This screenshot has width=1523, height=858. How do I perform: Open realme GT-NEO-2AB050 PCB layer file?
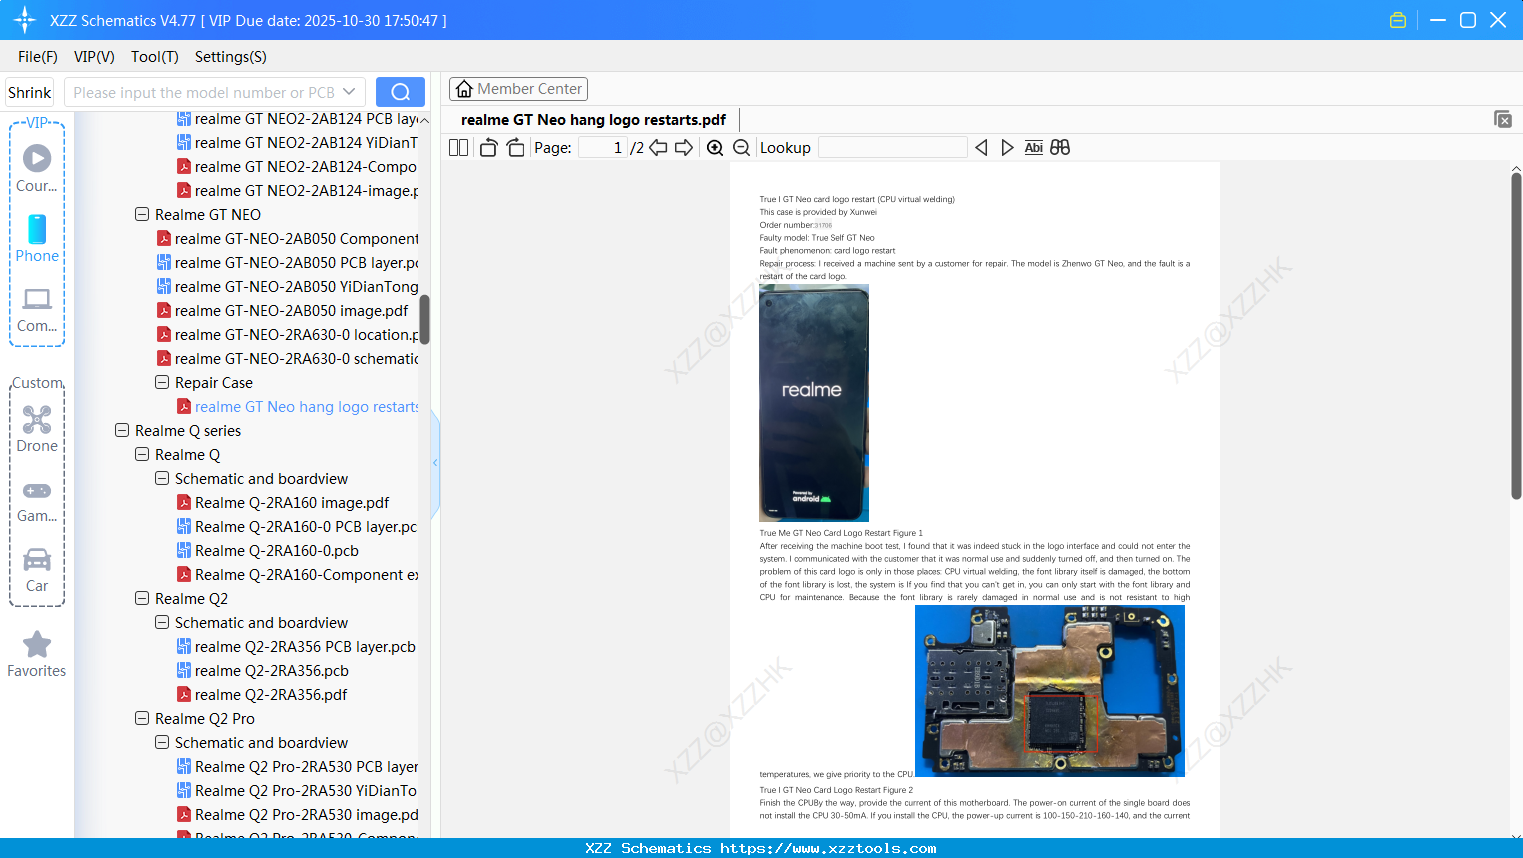pyautogui.click(x=297, y=263)
